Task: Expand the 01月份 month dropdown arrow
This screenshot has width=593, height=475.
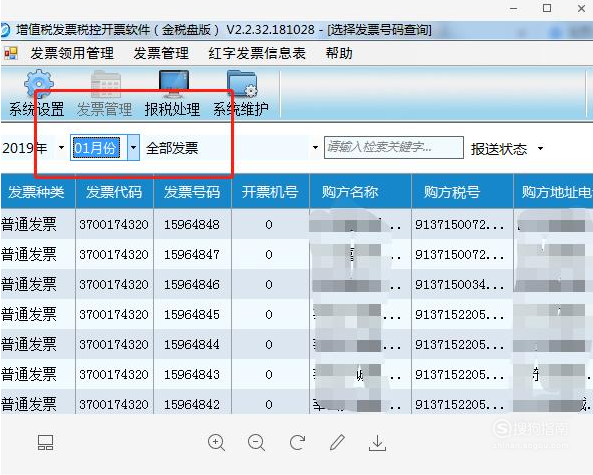Action: (x=133, y=147)
